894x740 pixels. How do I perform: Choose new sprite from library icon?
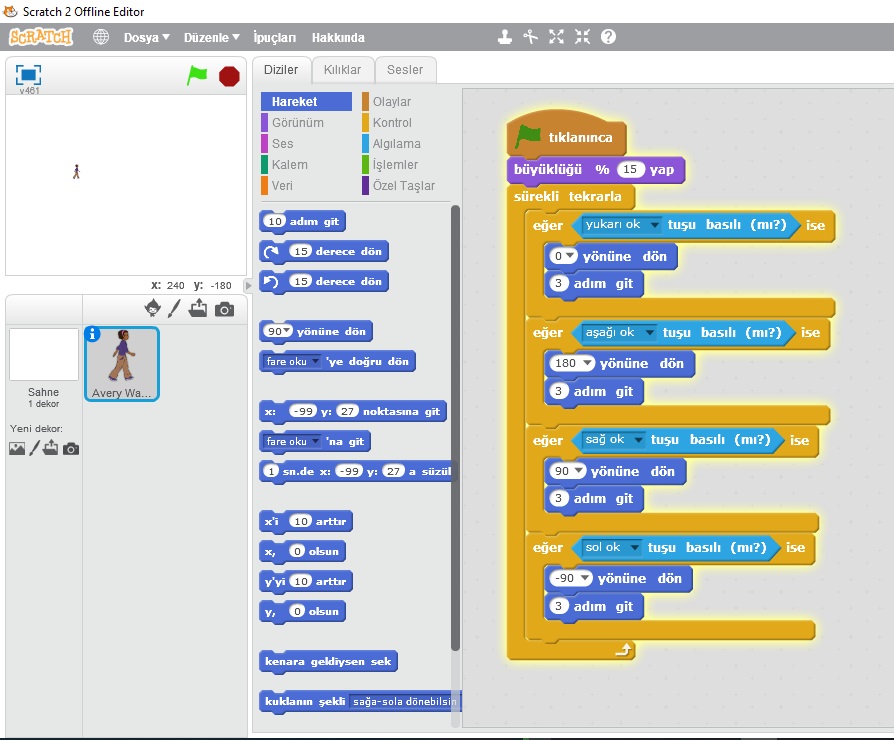153,308
